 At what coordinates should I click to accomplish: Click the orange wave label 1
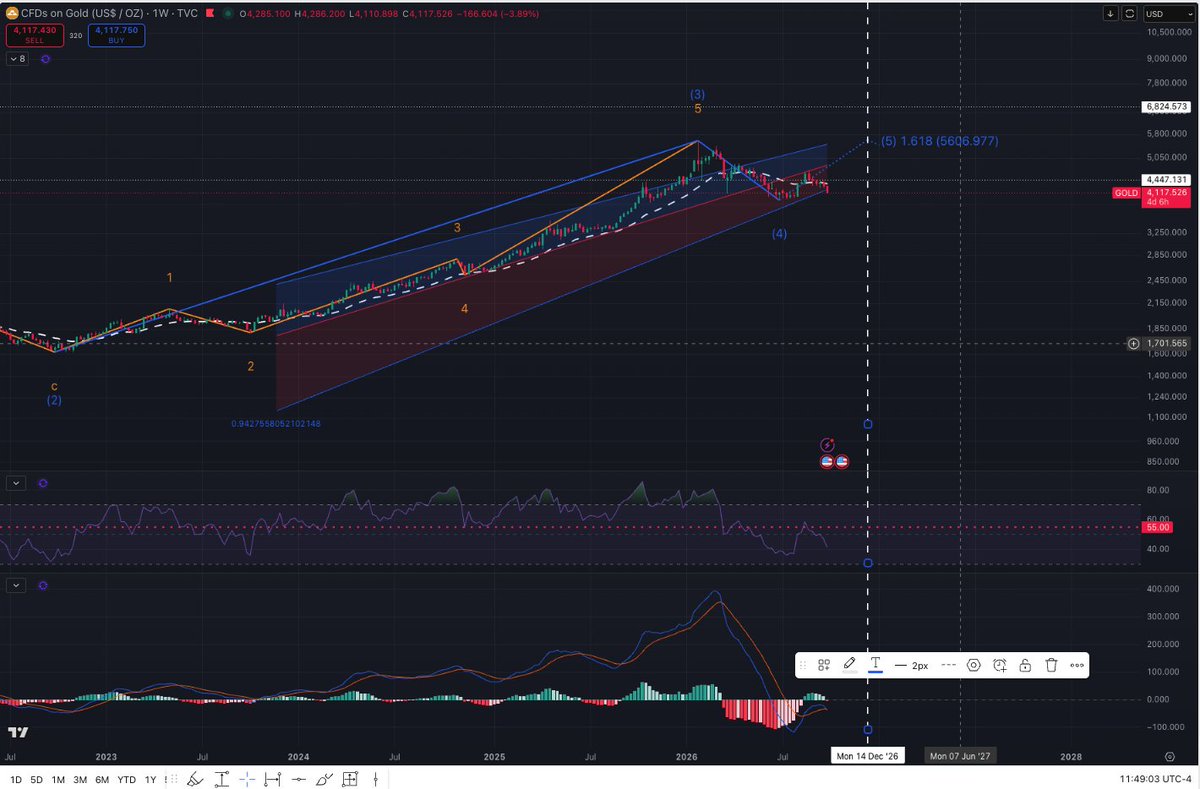tap(170, 277)
